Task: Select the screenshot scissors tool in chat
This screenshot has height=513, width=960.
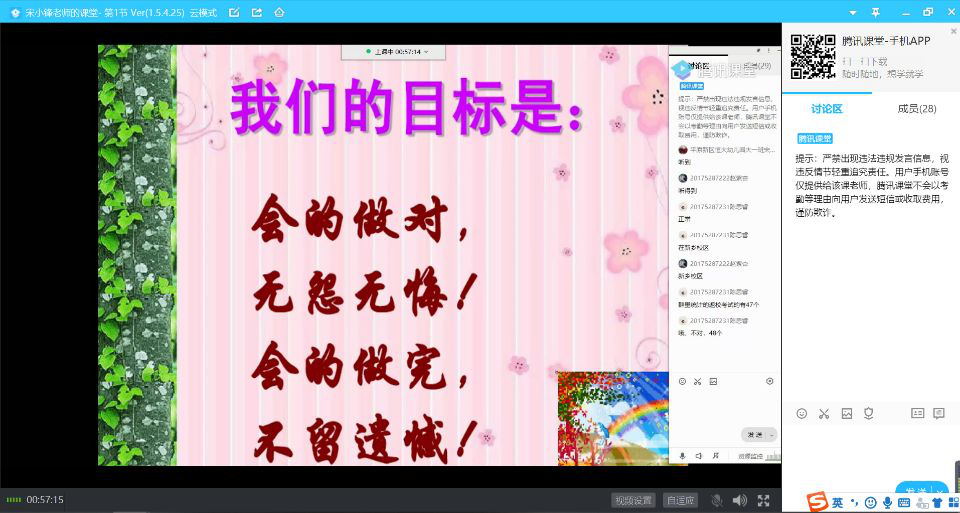Action: (824, 413)
